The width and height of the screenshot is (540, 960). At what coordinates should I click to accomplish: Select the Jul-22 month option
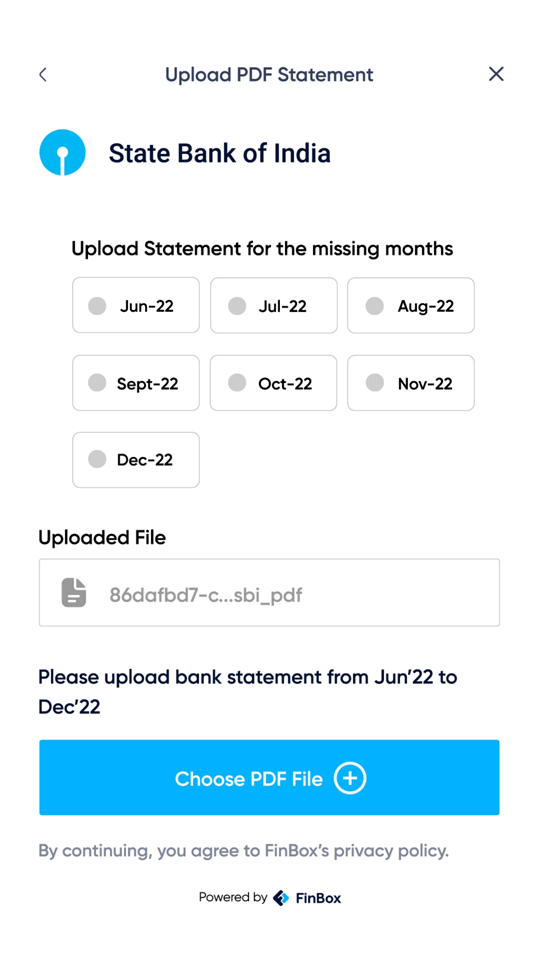pyautogui.click(x=274, y=306)
